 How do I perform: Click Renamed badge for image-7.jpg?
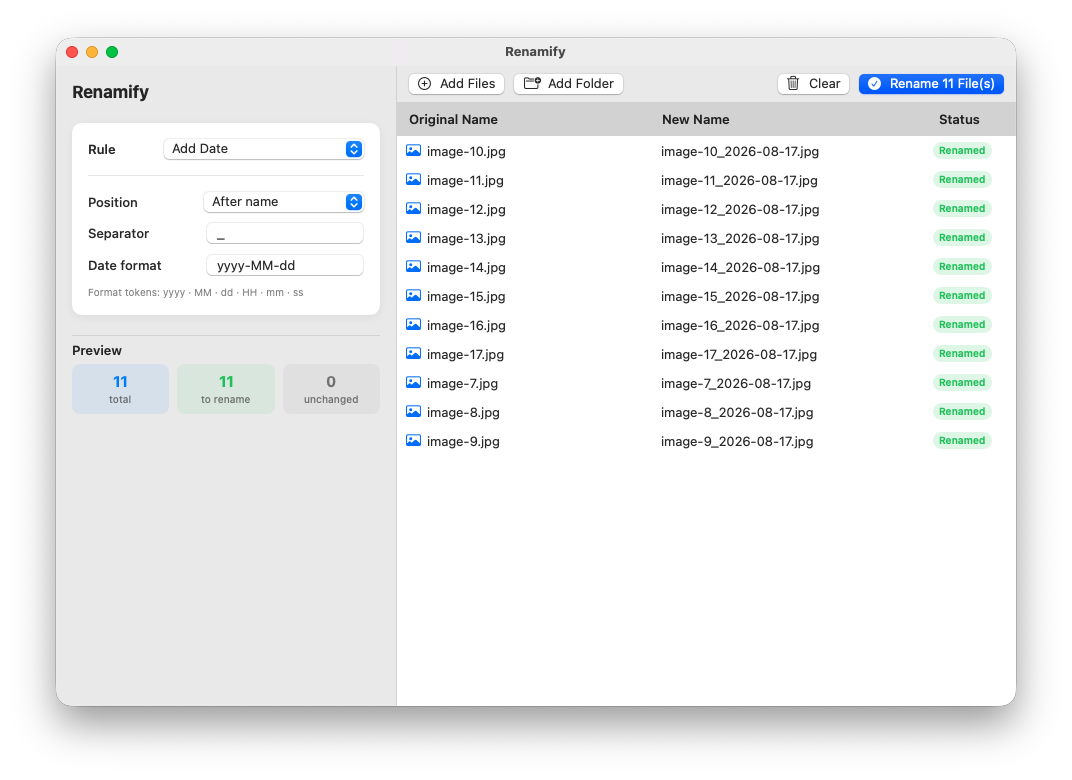[962, 383]
